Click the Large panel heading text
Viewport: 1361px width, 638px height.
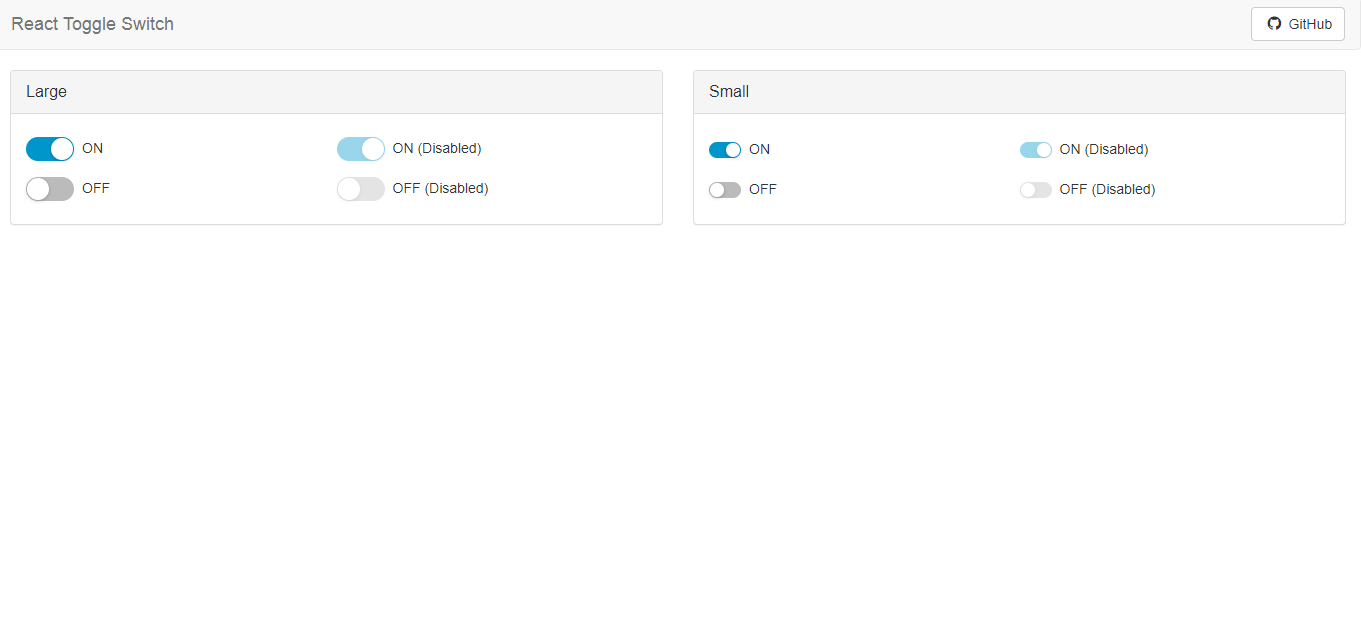pos(46,92)
